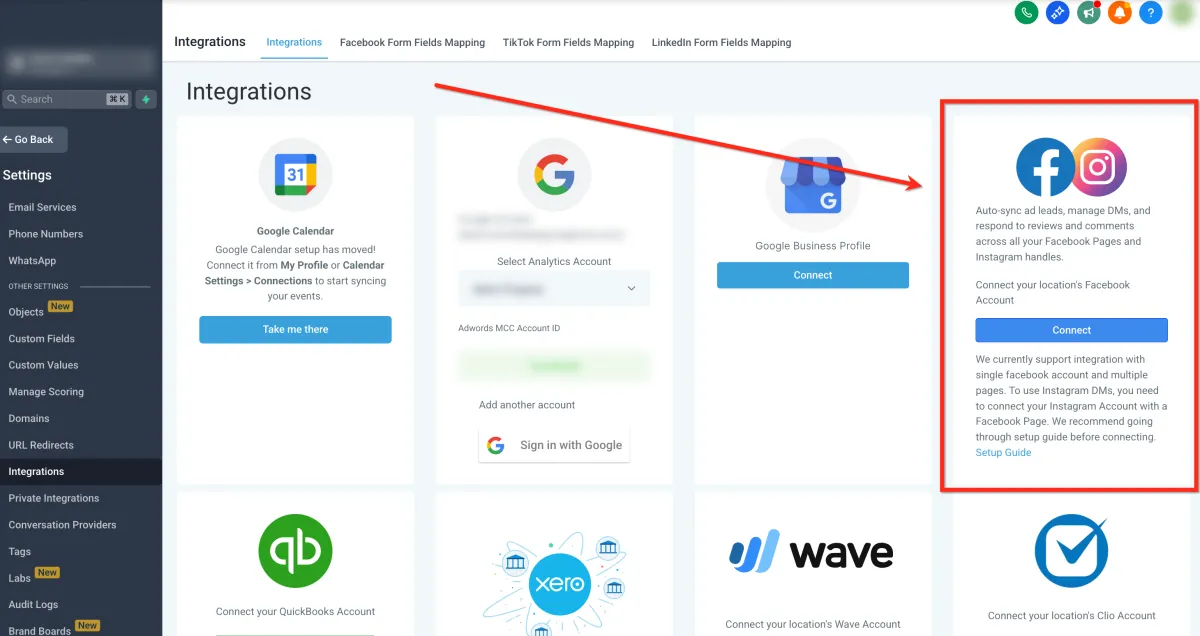Click Sign in with Google button

554,445
